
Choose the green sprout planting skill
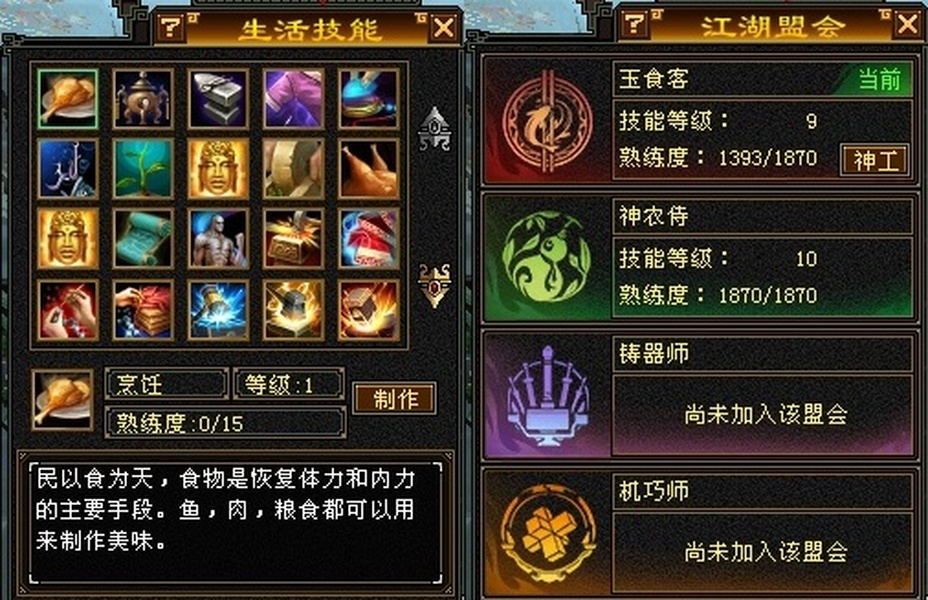(x=143, y=169)
